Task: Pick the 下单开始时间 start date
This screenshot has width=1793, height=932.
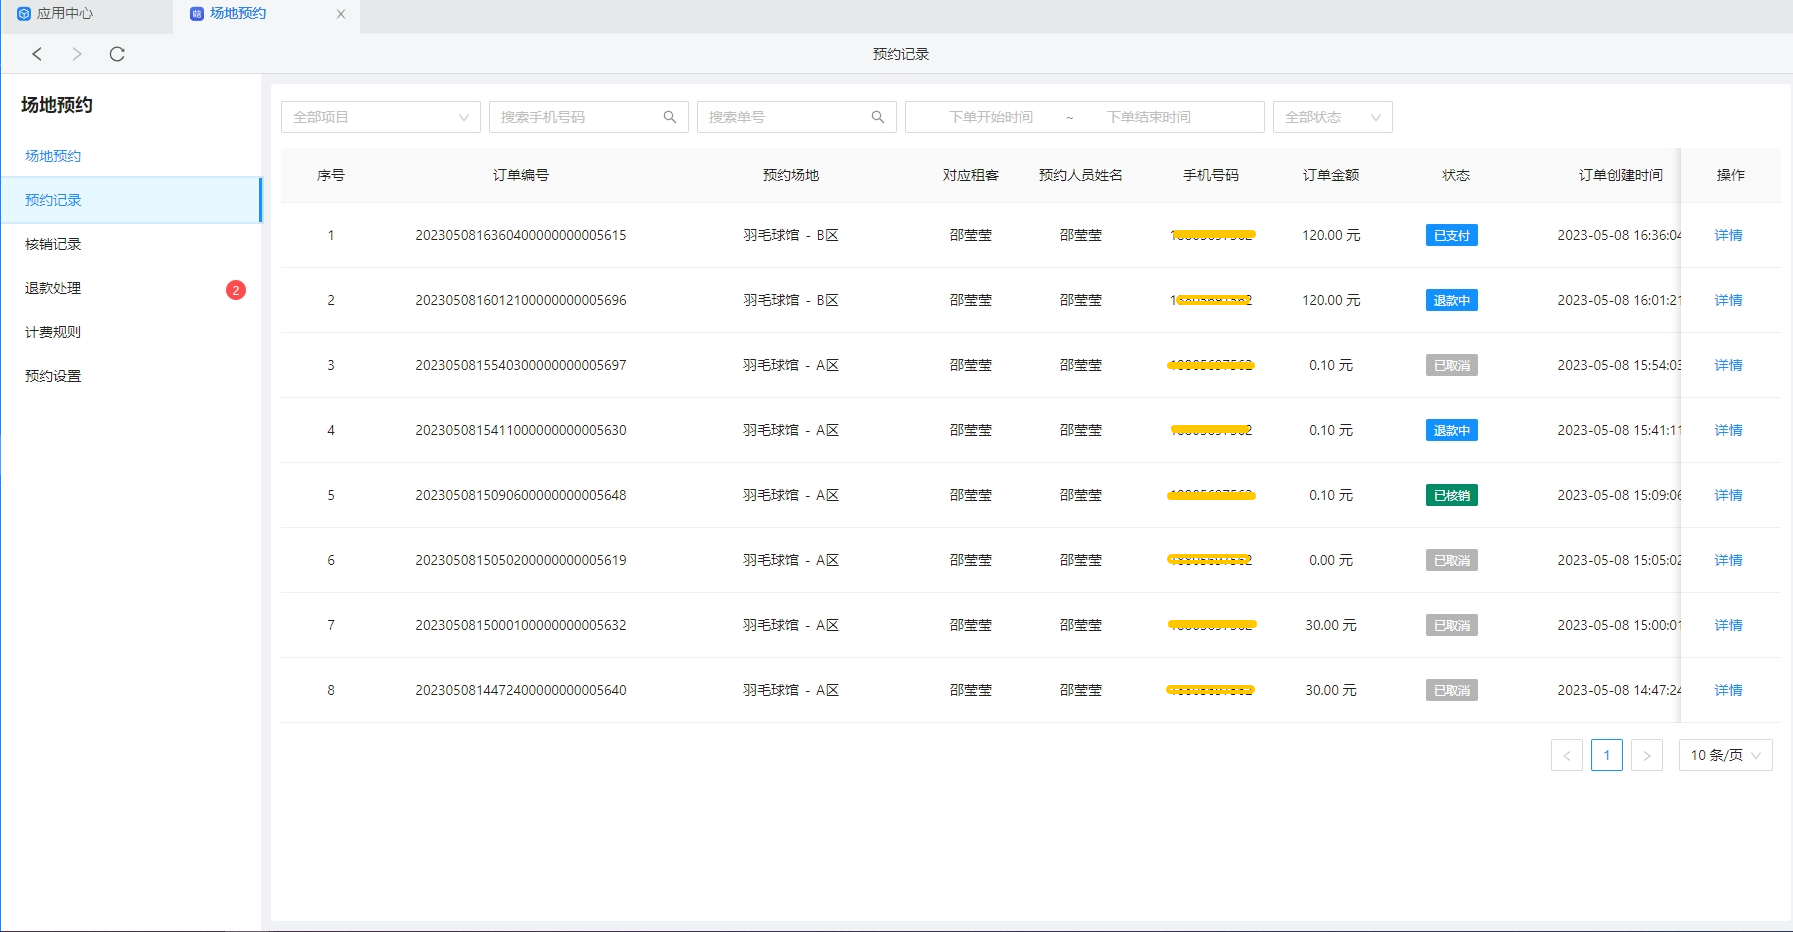Action: pyautogui.click(x=991, y=117)
